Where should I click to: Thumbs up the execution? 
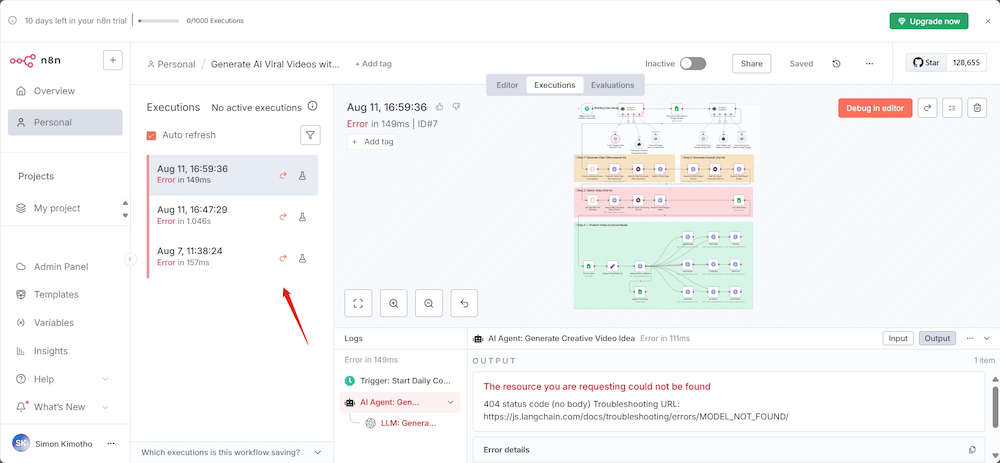(x=439, y=107)
